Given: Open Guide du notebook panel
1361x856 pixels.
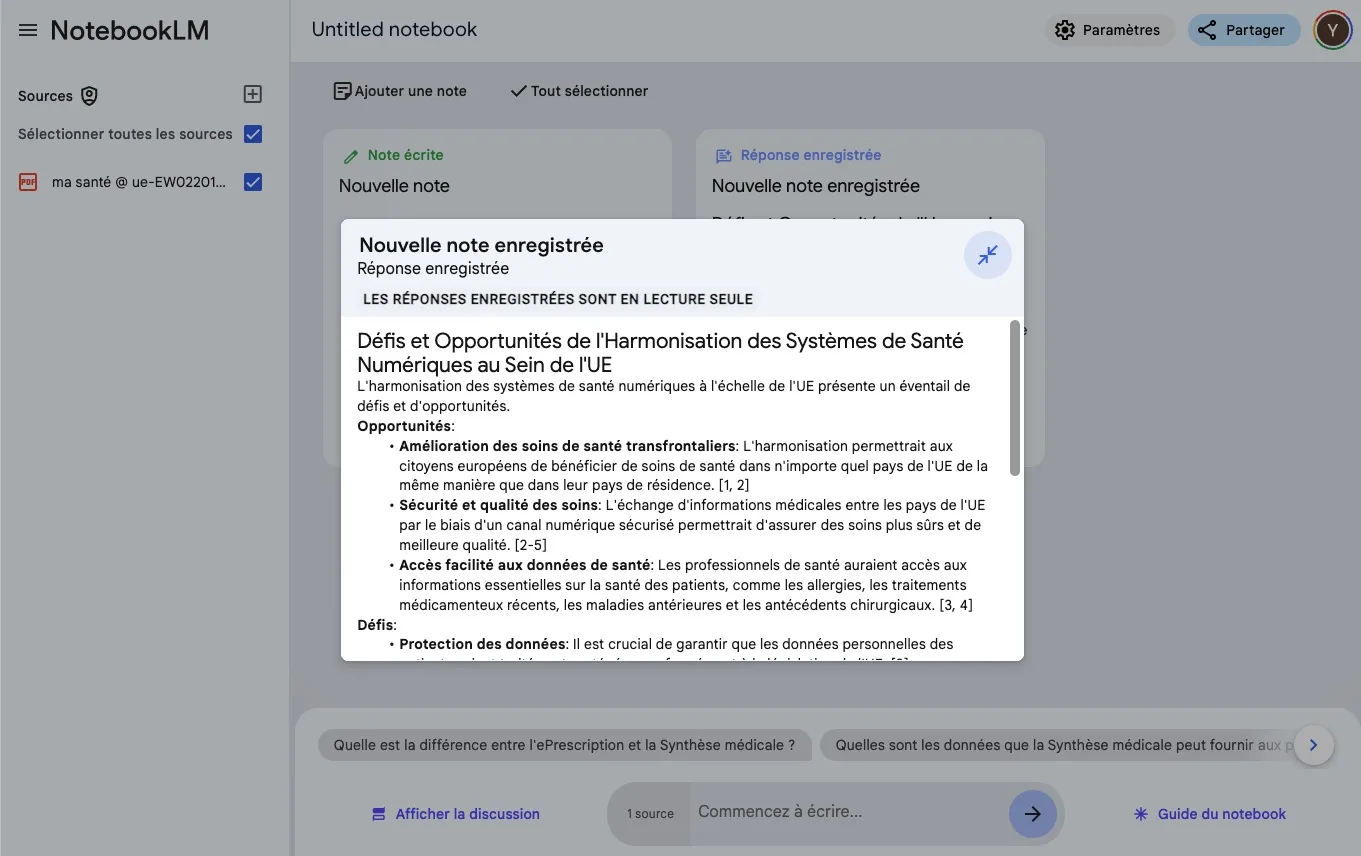Looking at the screenshot, I should 1210,814.
